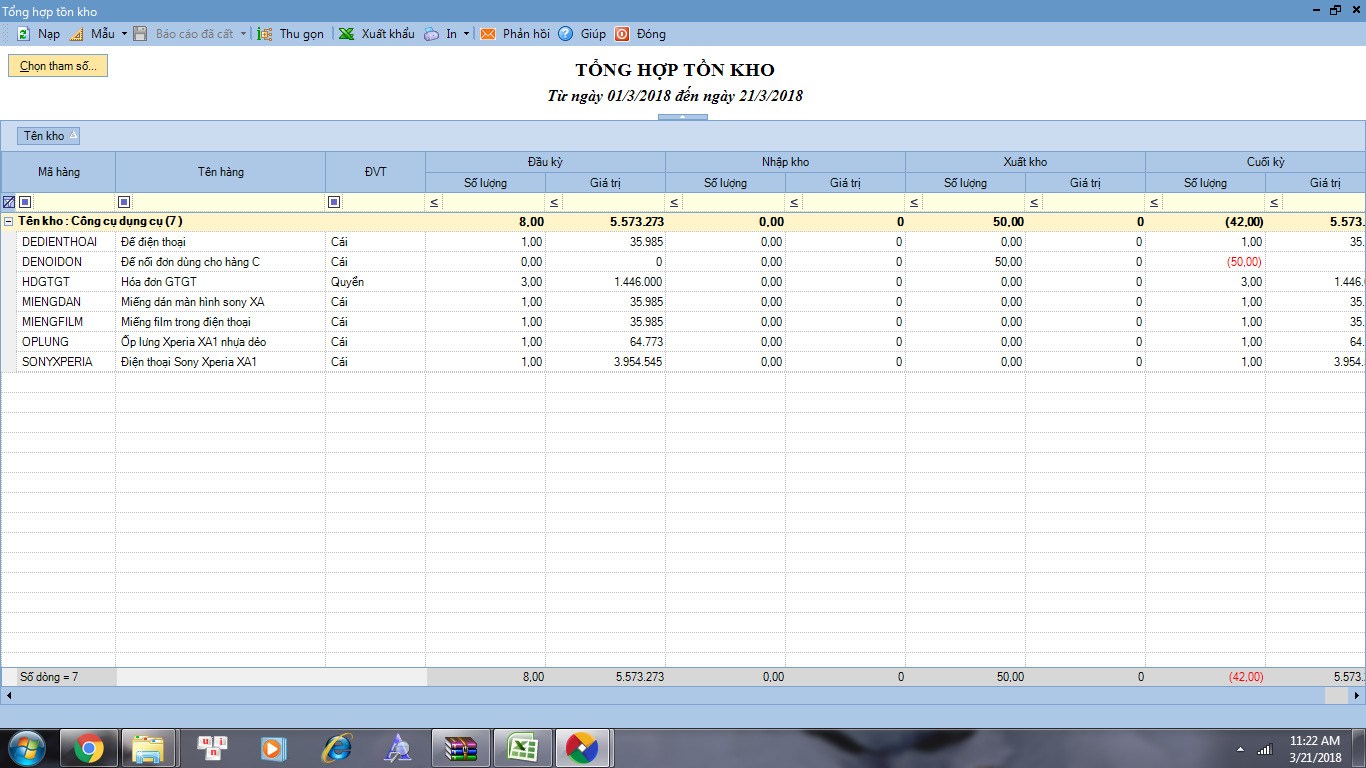The image size is (1366, 768).
Task: Click the Mẫu template ruler icon
Action: tap(76, 34)
